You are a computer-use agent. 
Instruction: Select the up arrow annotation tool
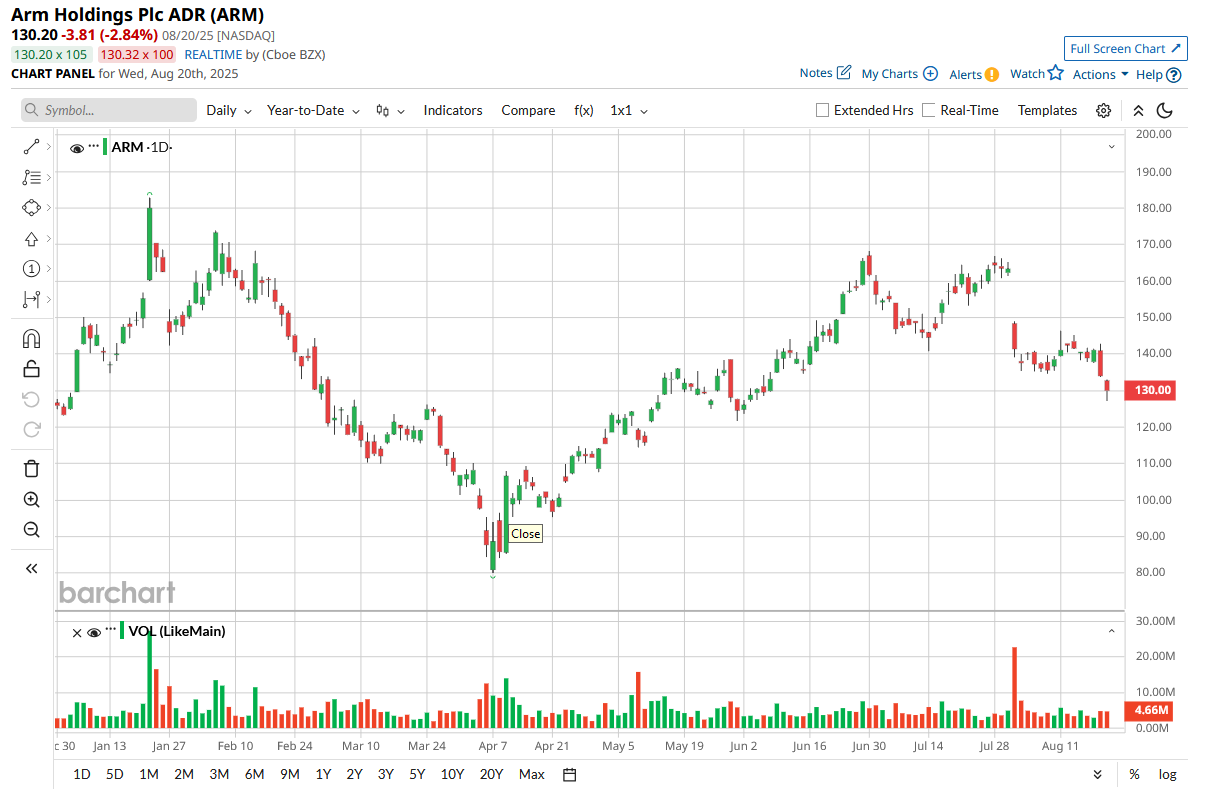(x=31, y=239)
